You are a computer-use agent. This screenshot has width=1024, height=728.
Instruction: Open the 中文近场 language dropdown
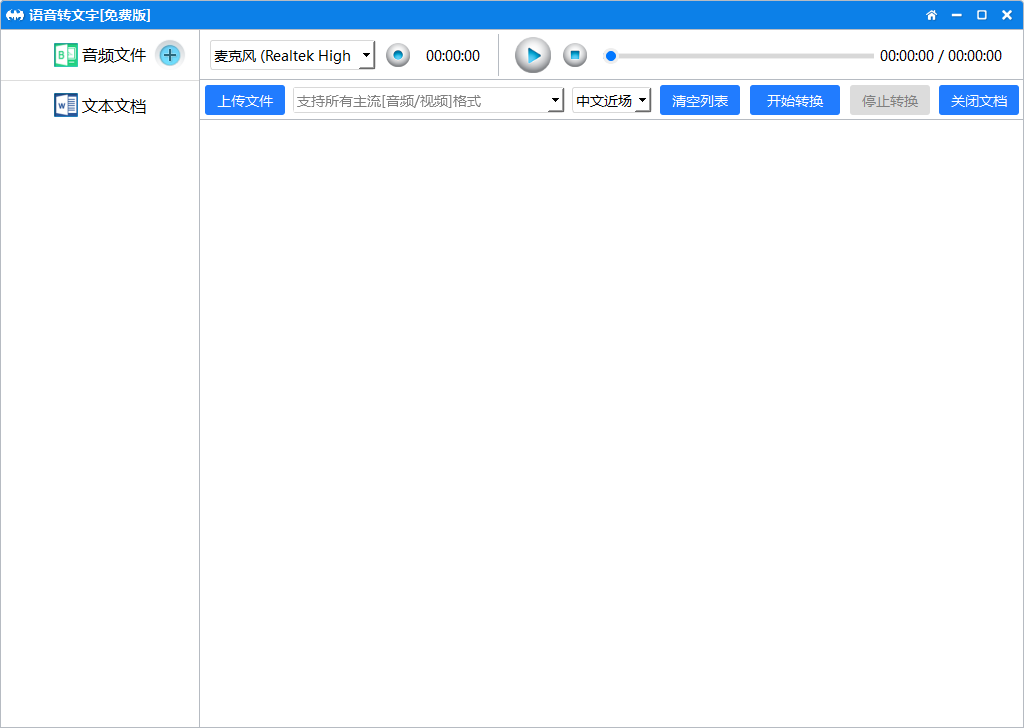pos(642,101)
